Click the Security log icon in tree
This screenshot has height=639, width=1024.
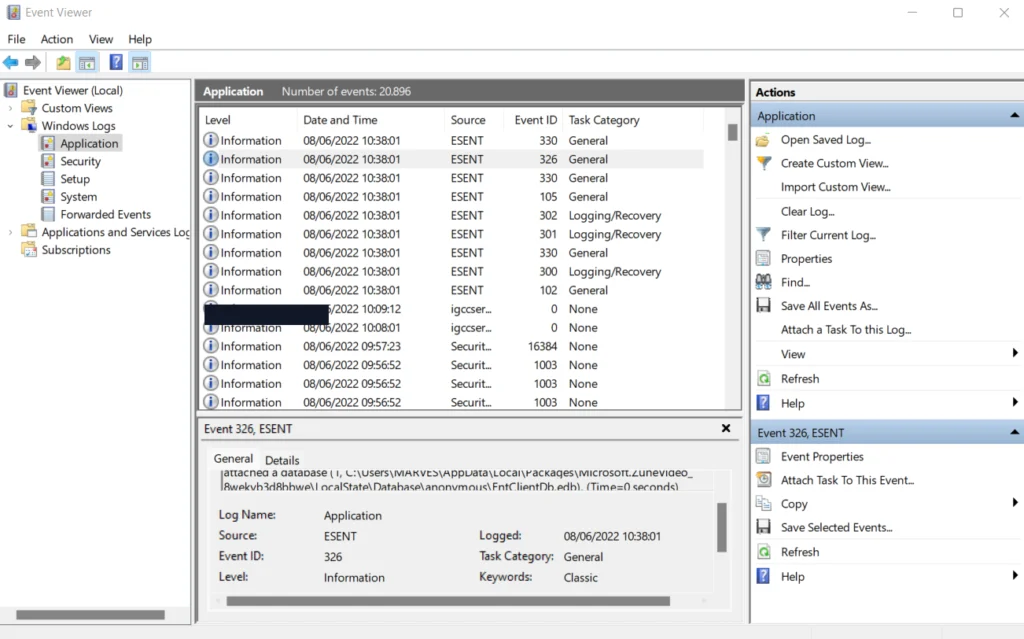(x=48, y=161)
